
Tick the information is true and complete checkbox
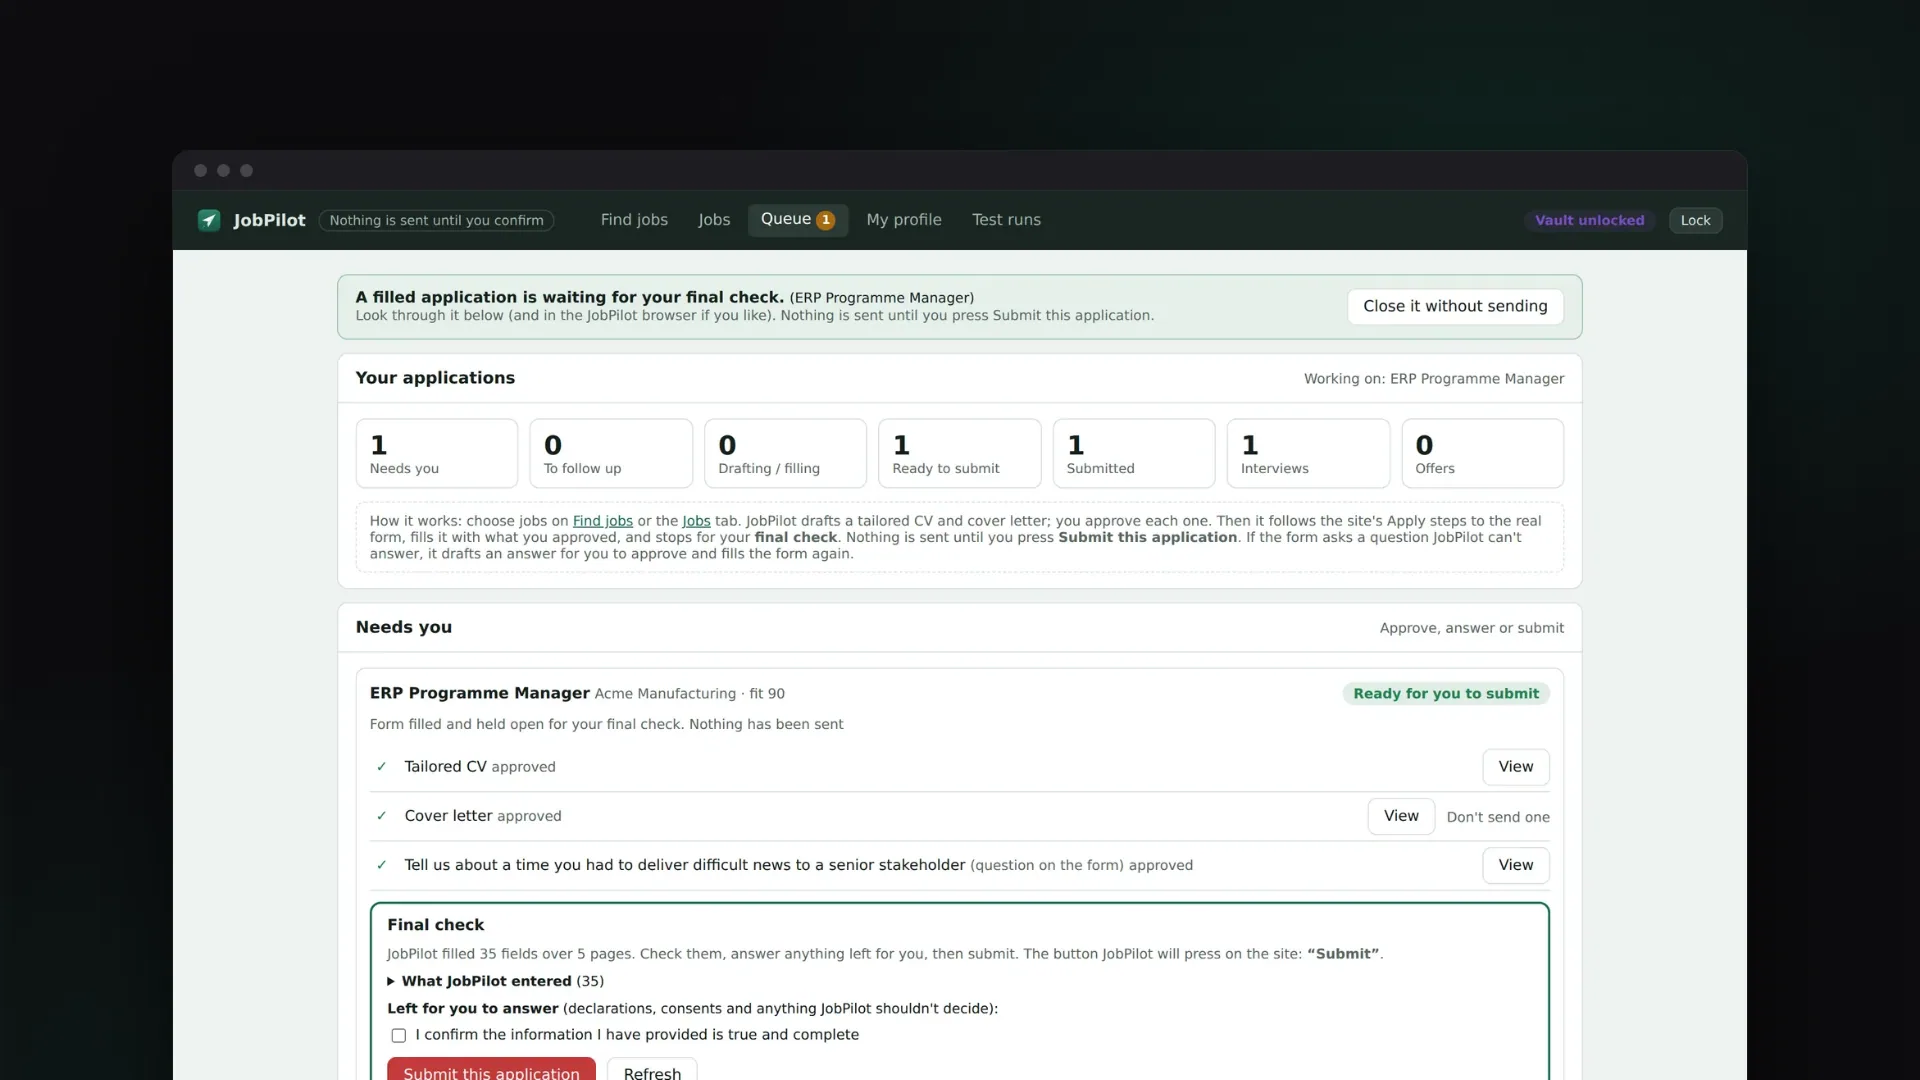(399, 1035)
